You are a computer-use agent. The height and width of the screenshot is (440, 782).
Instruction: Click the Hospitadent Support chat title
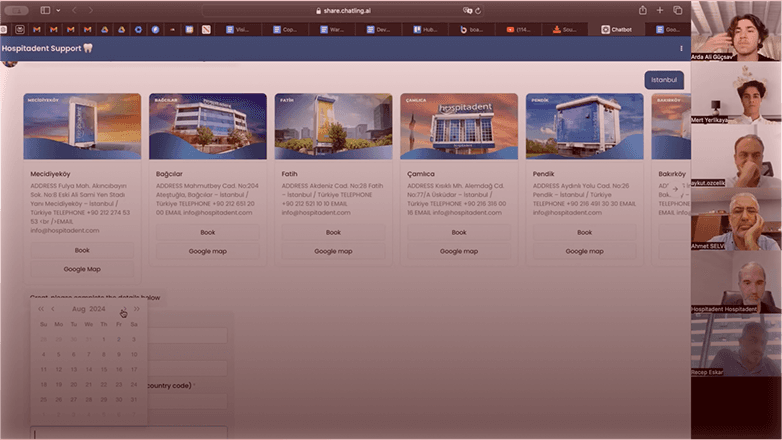[x=47, y=48]
